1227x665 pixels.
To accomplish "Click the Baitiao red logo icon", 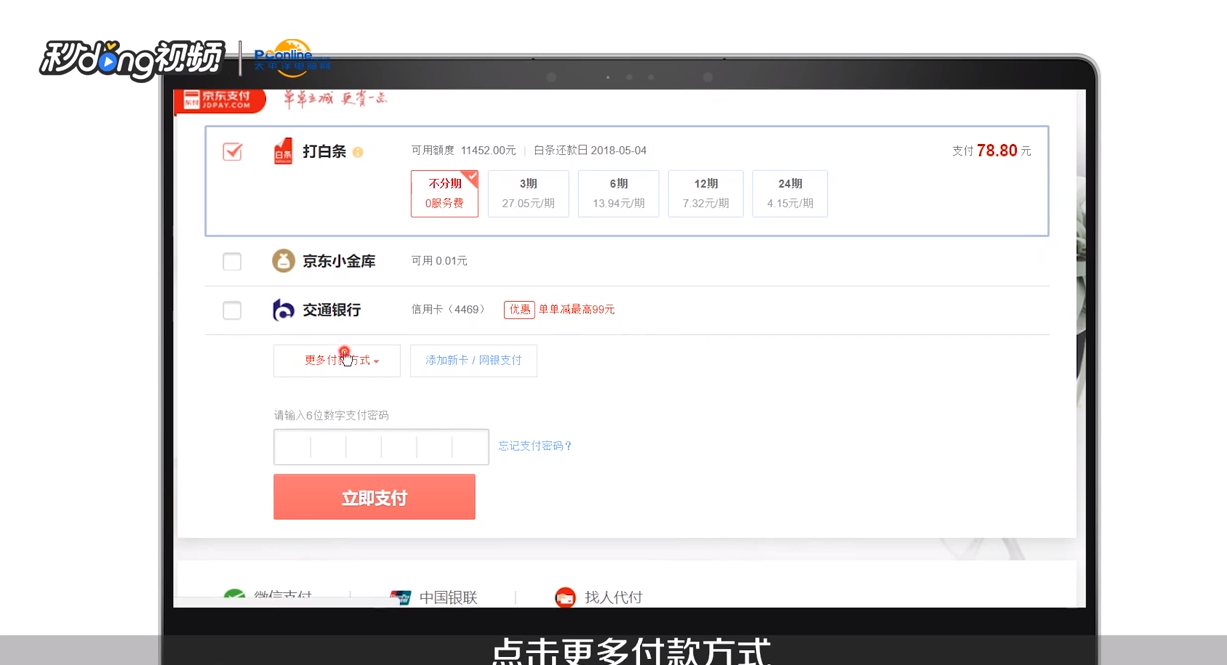I will 283,151.
